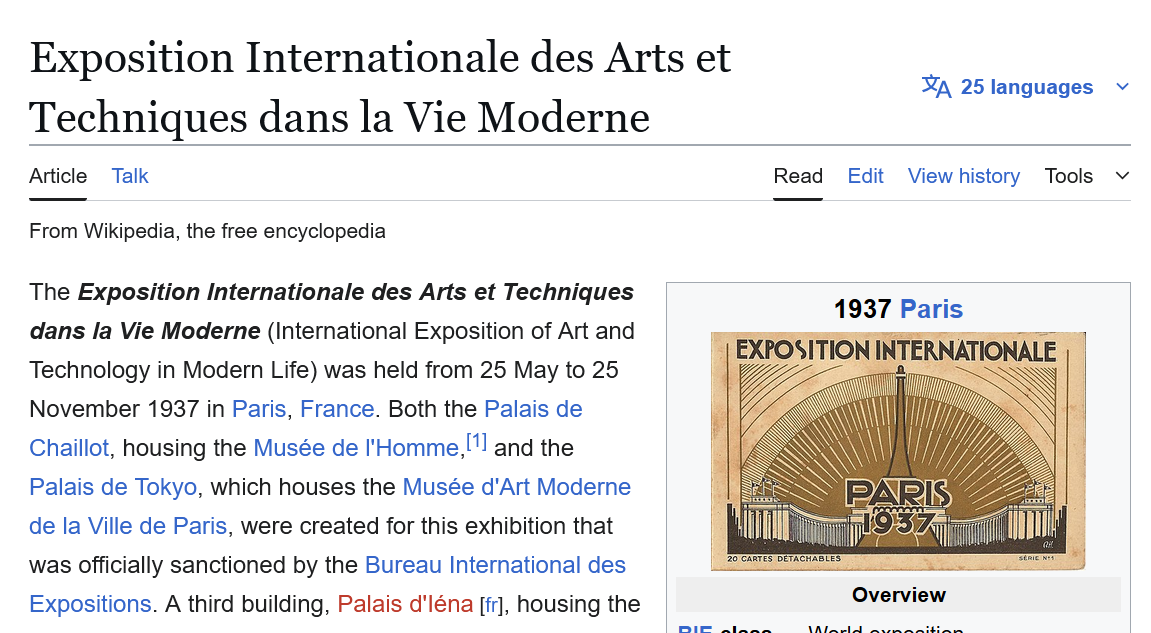Image resolution: width=1151 pixels, height=633 pixels.
Task: Follow the France link
Action: click(337, 409)
